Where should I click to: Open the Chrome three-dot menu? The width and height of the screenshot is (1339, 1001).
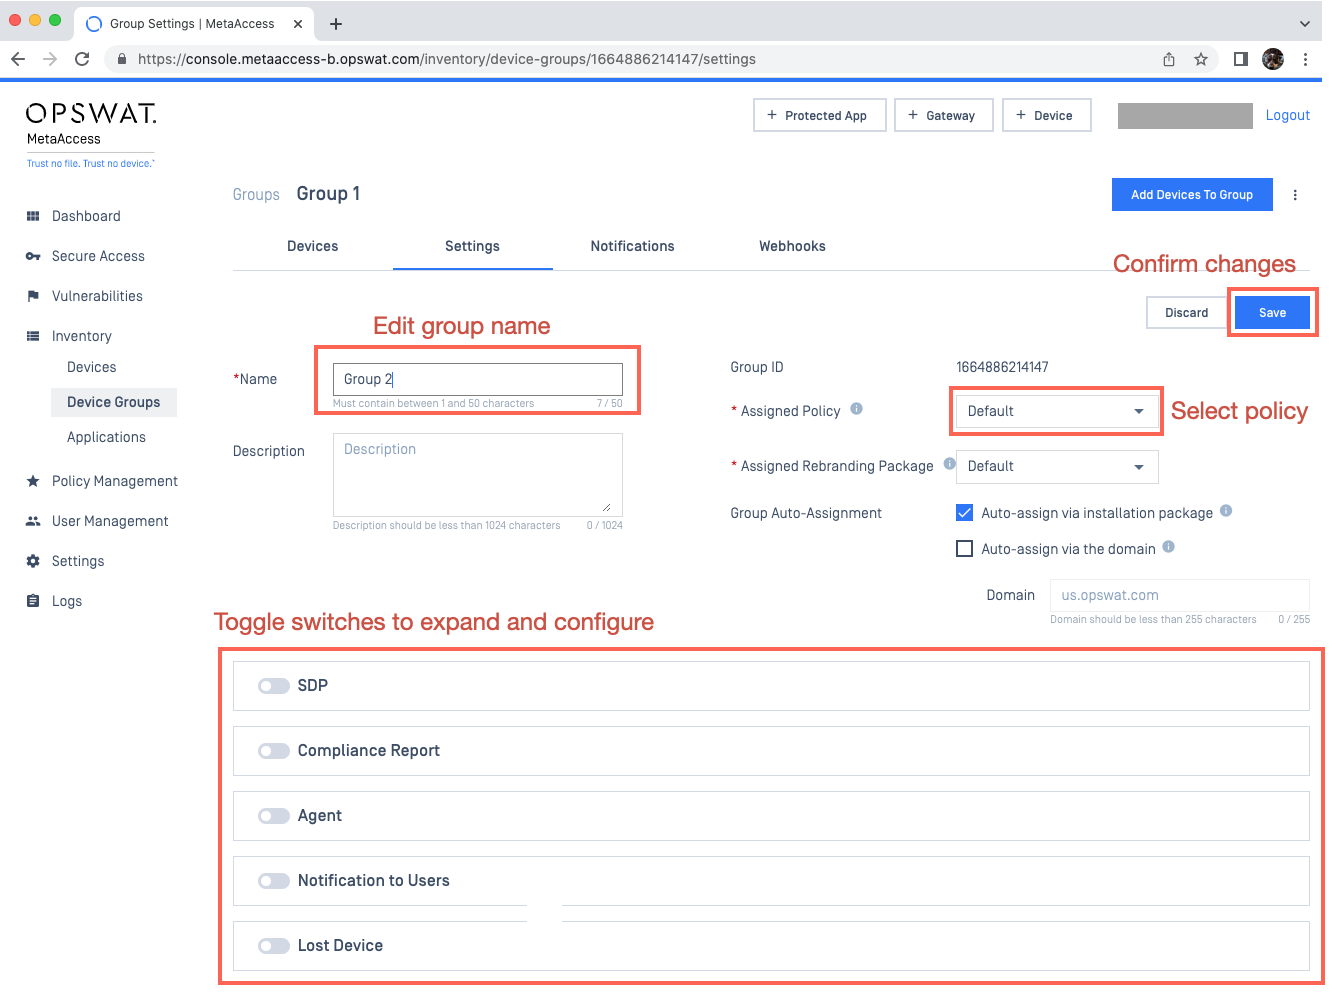[1305, 59]
